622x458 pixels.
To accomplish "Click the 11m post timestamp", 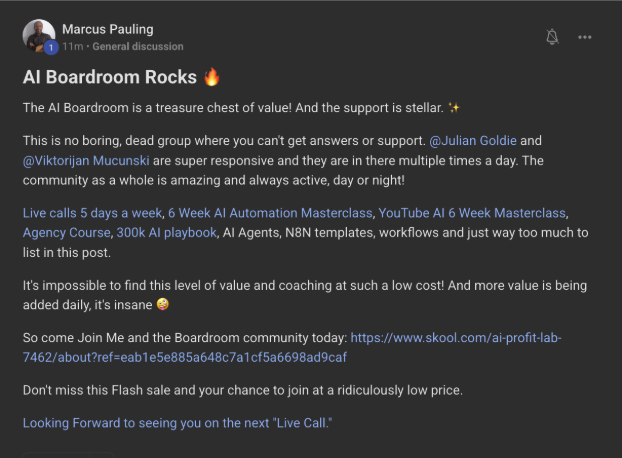I will [x=72, y=46].
